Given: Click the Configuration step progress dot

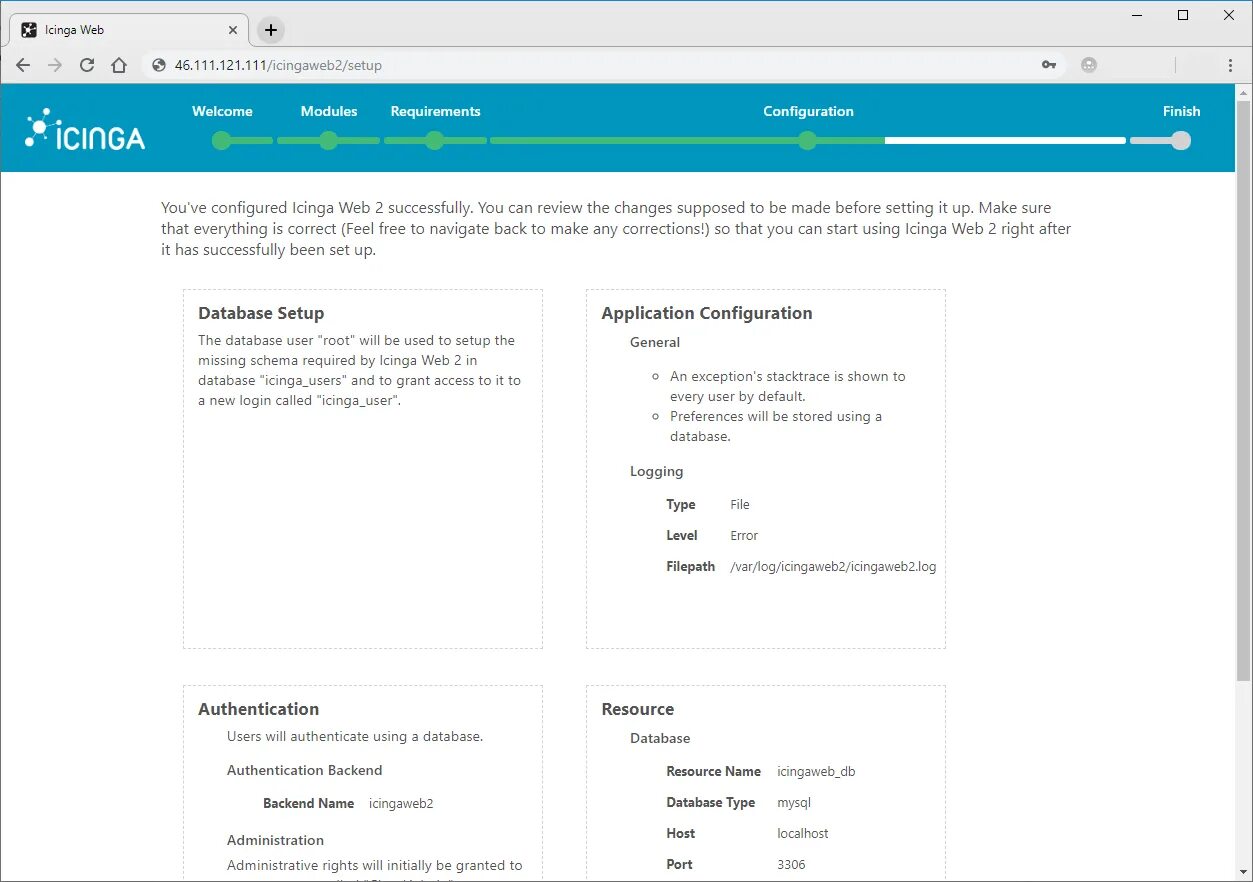Looking at the screenshot, I should click(x=808, y=141).
